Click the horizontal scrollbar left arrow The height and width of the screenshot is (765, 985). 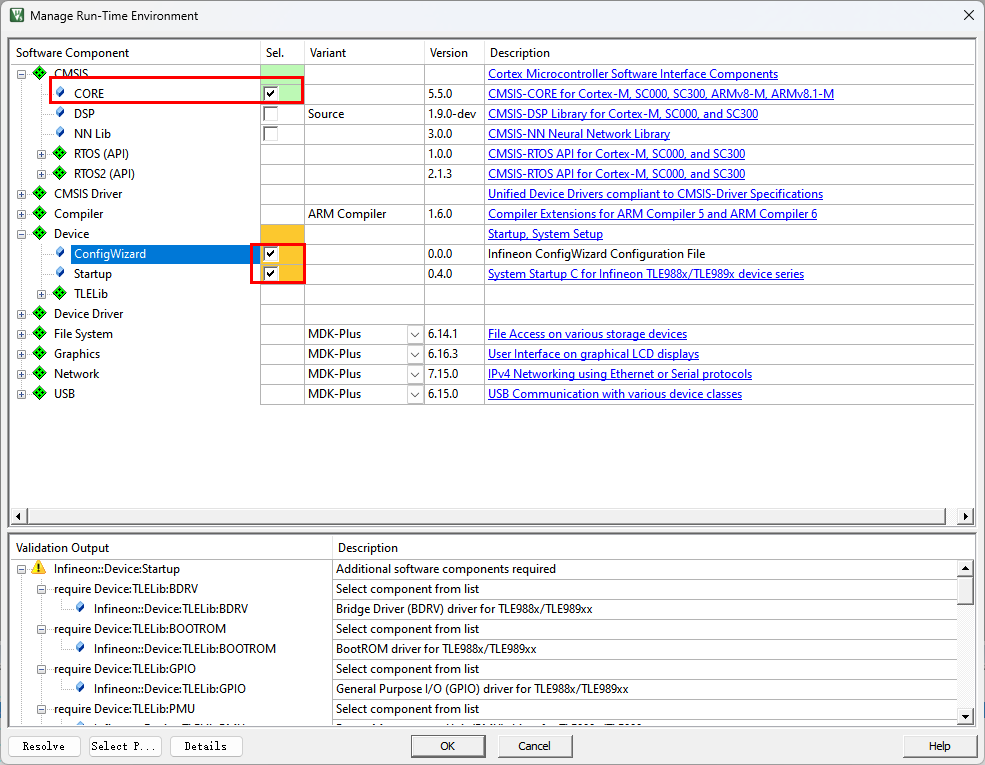(x=18, y=516)
